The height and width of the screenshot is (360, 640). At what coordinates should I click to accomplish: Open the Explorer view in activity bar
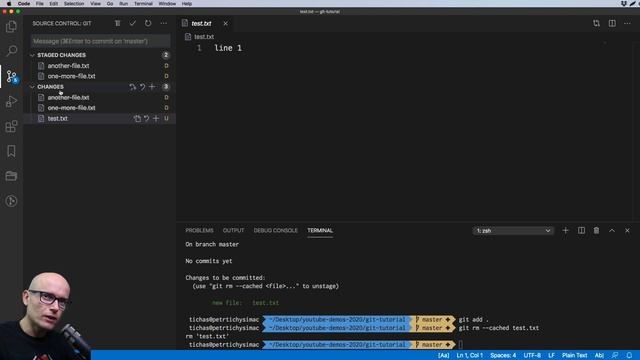pyautogui.click(x=11, y=27)
